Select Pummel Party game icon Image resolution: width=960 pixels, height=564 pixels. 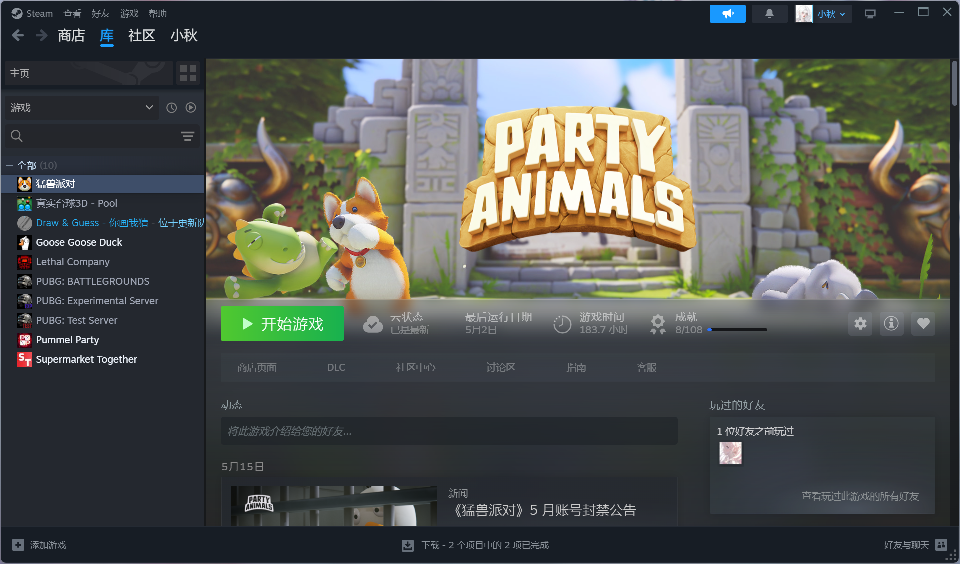coord(24,340)
